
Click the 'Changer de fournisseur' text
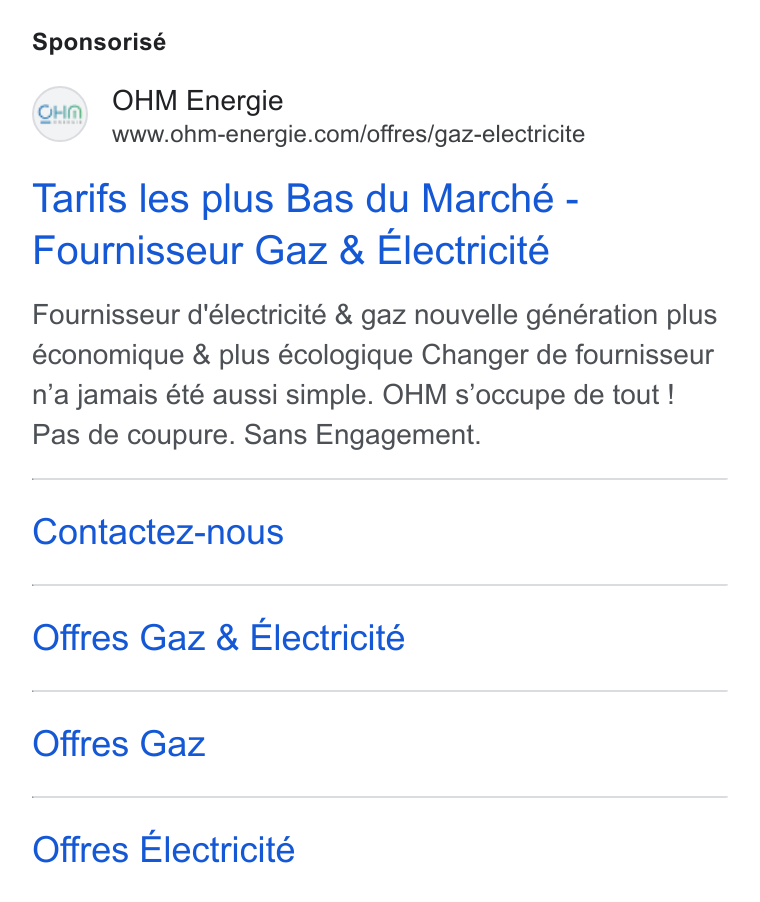tap(567, 355)
